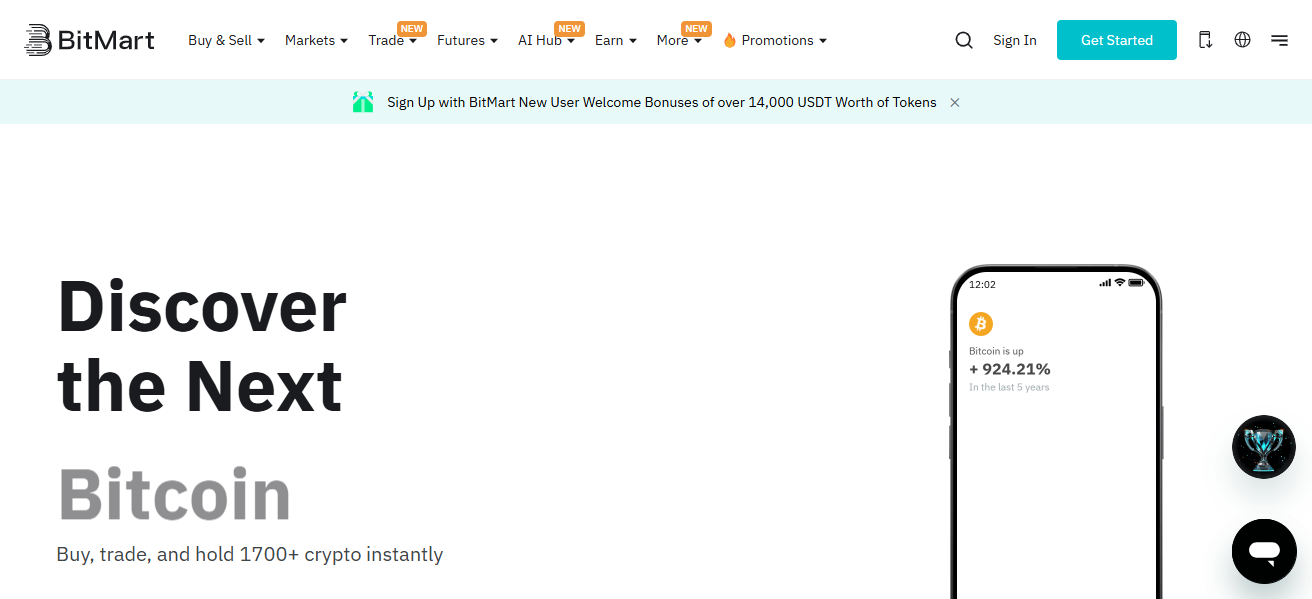Image resolution: width=1312 pixels, height=599 pixels.
Task: Click the gray "Bitcoin" heading word
Action: click(174, 494)
